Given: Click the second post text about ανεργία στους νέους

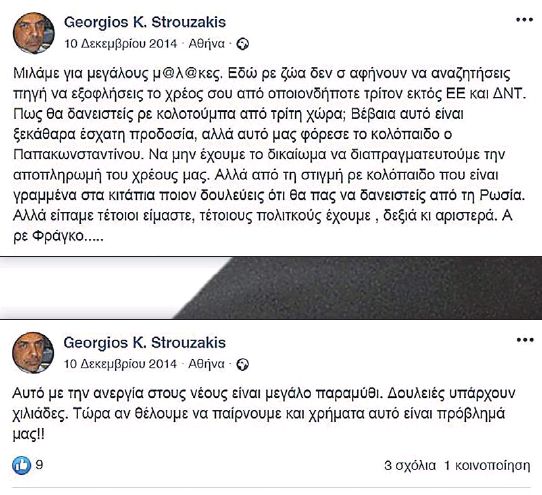Looking at the screenshot, I should [263, 413].
